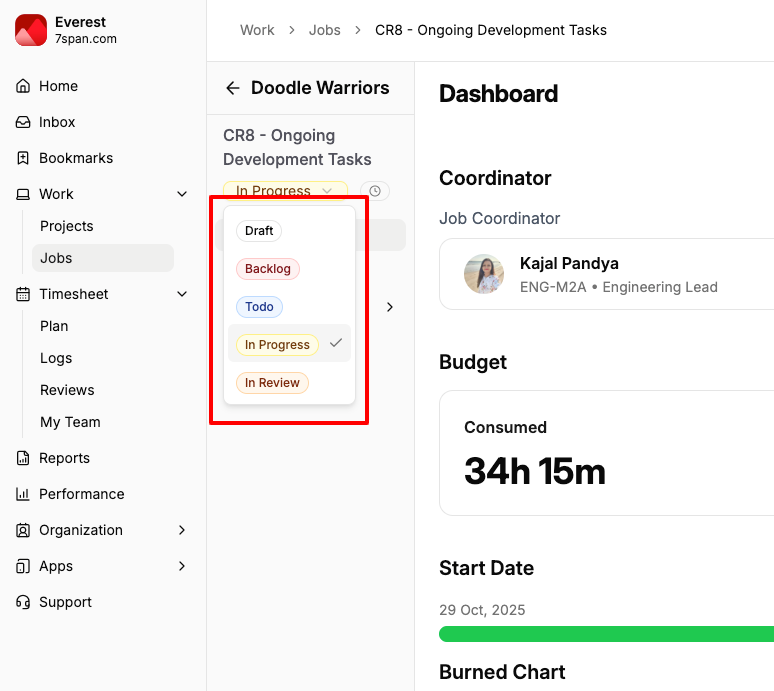This screenshot has height=691, width=774.
Task: Open the In Progress status dropdown
Action: coord(285,191)
